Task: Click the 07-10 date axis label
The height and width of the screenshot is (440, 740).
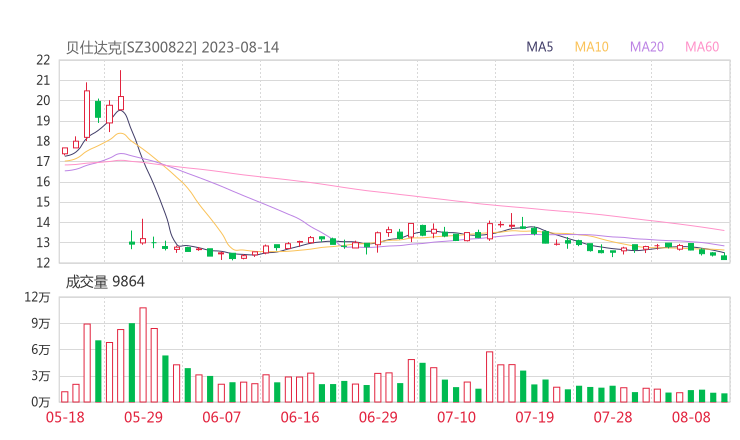Action: [x=456, y=417]
